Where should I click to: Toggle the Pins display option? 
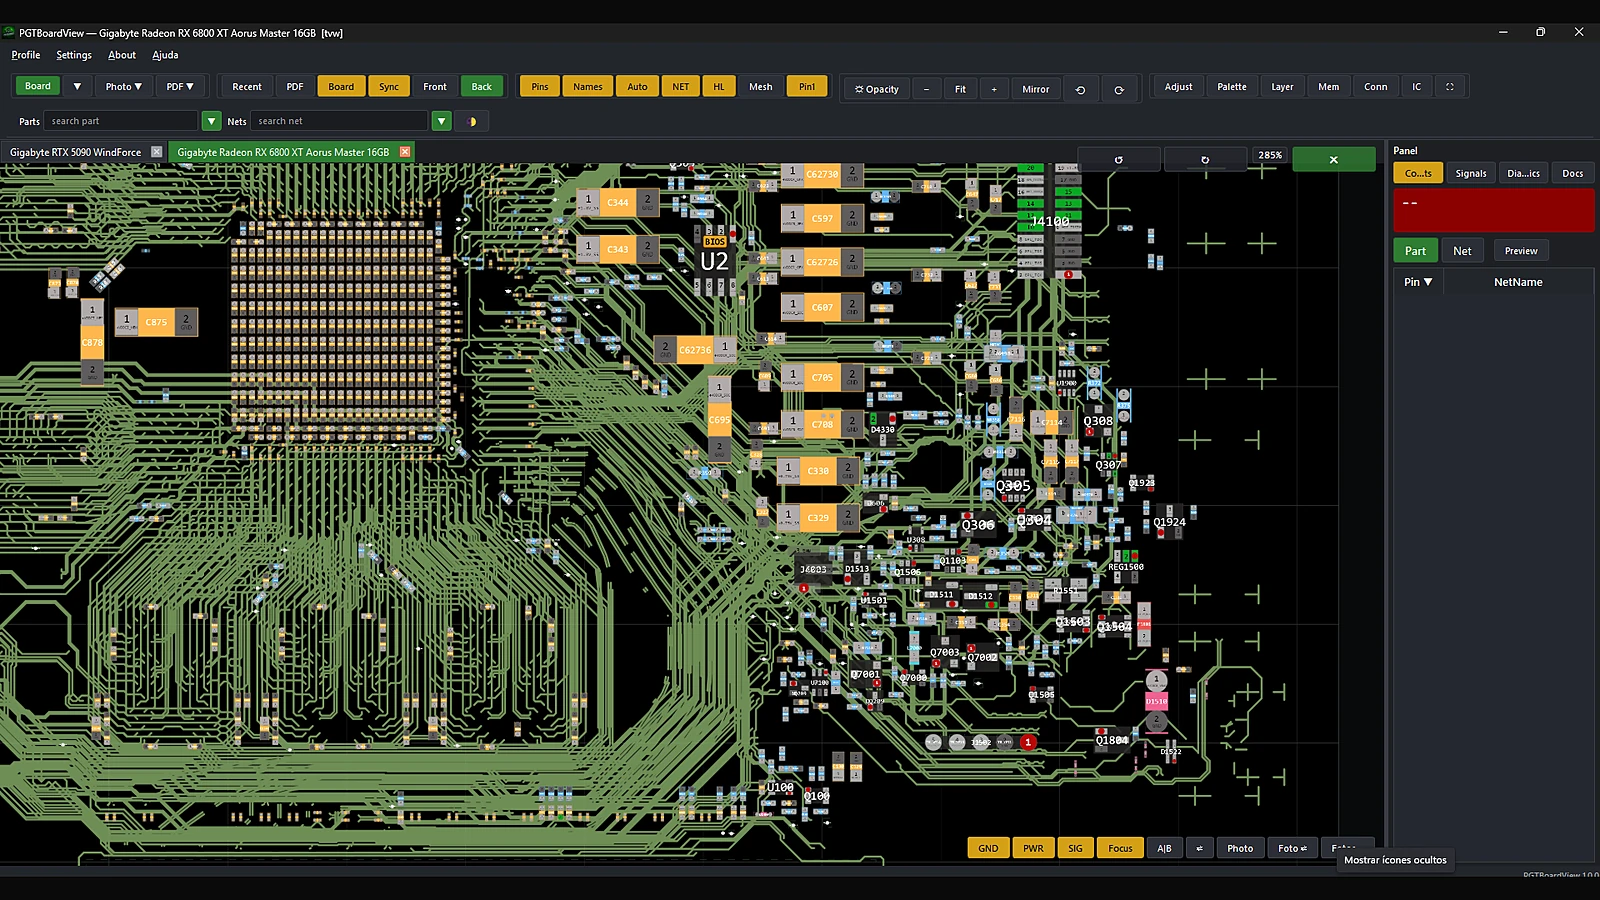[x=540, y=87]
